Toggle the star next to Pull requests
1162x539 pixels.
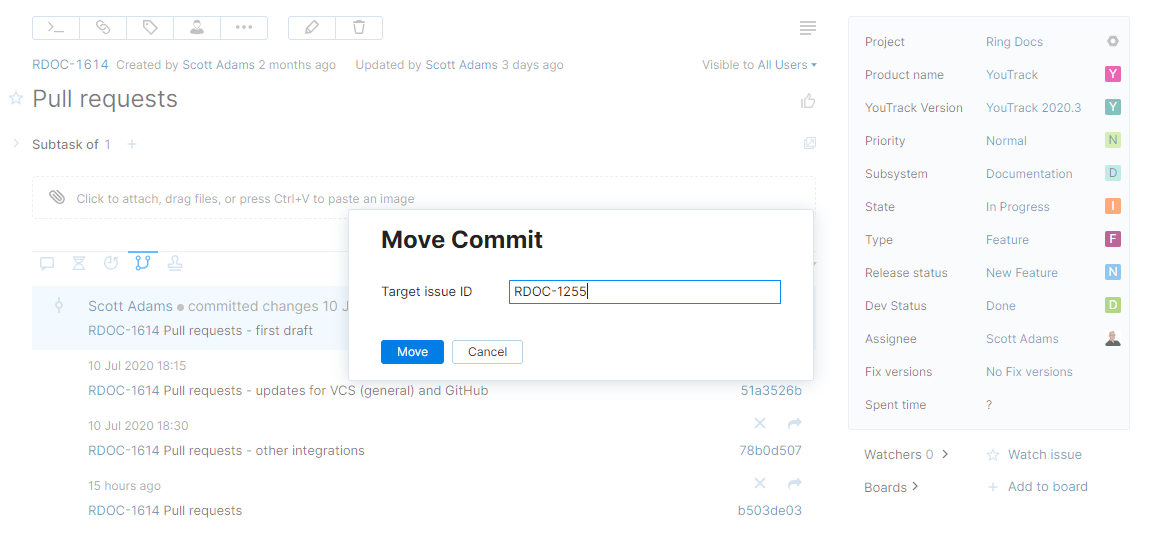pyautogui.click(x=16, y=99)
